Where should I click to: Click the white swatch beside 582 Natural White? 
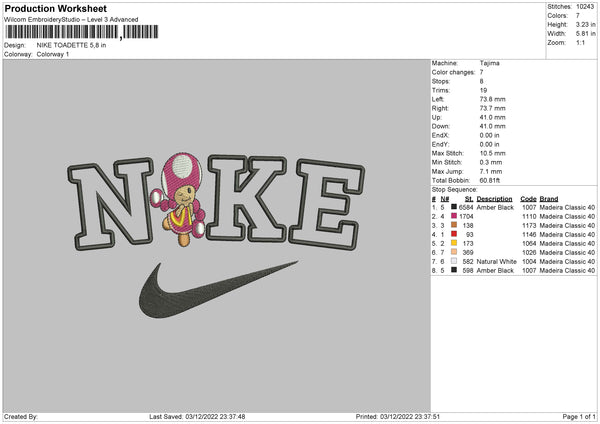[454, 261]
